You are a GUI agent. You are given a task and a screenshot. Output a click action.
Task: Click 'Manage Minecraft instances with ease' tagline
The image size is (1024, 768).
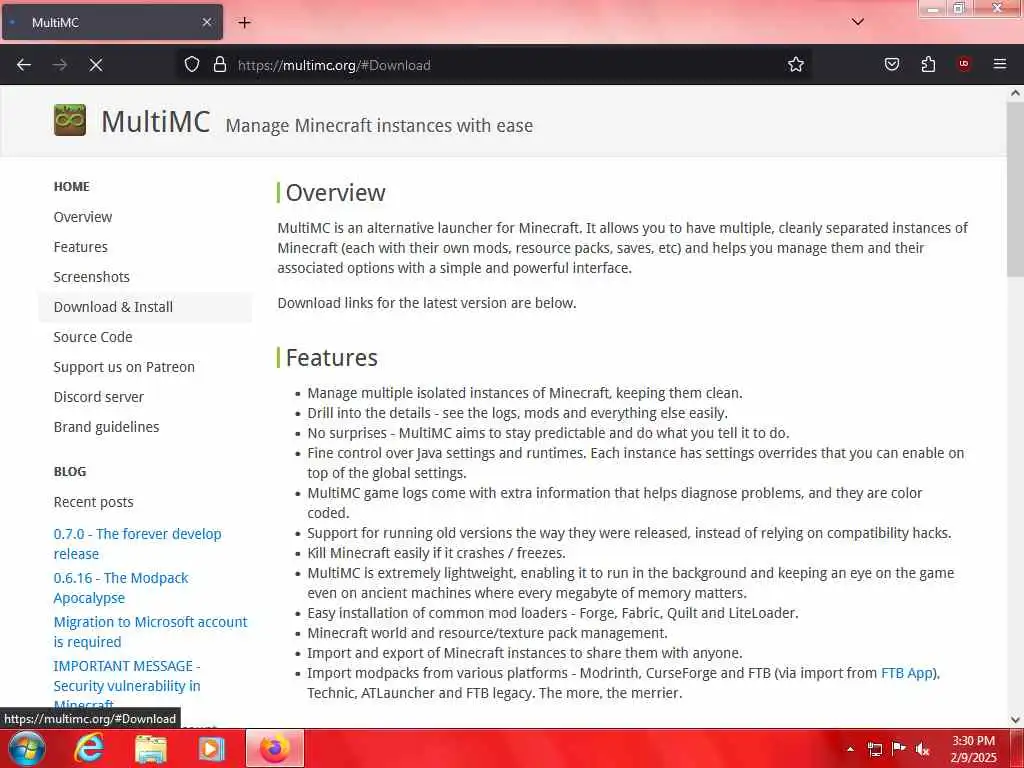(x=379, y=125)
